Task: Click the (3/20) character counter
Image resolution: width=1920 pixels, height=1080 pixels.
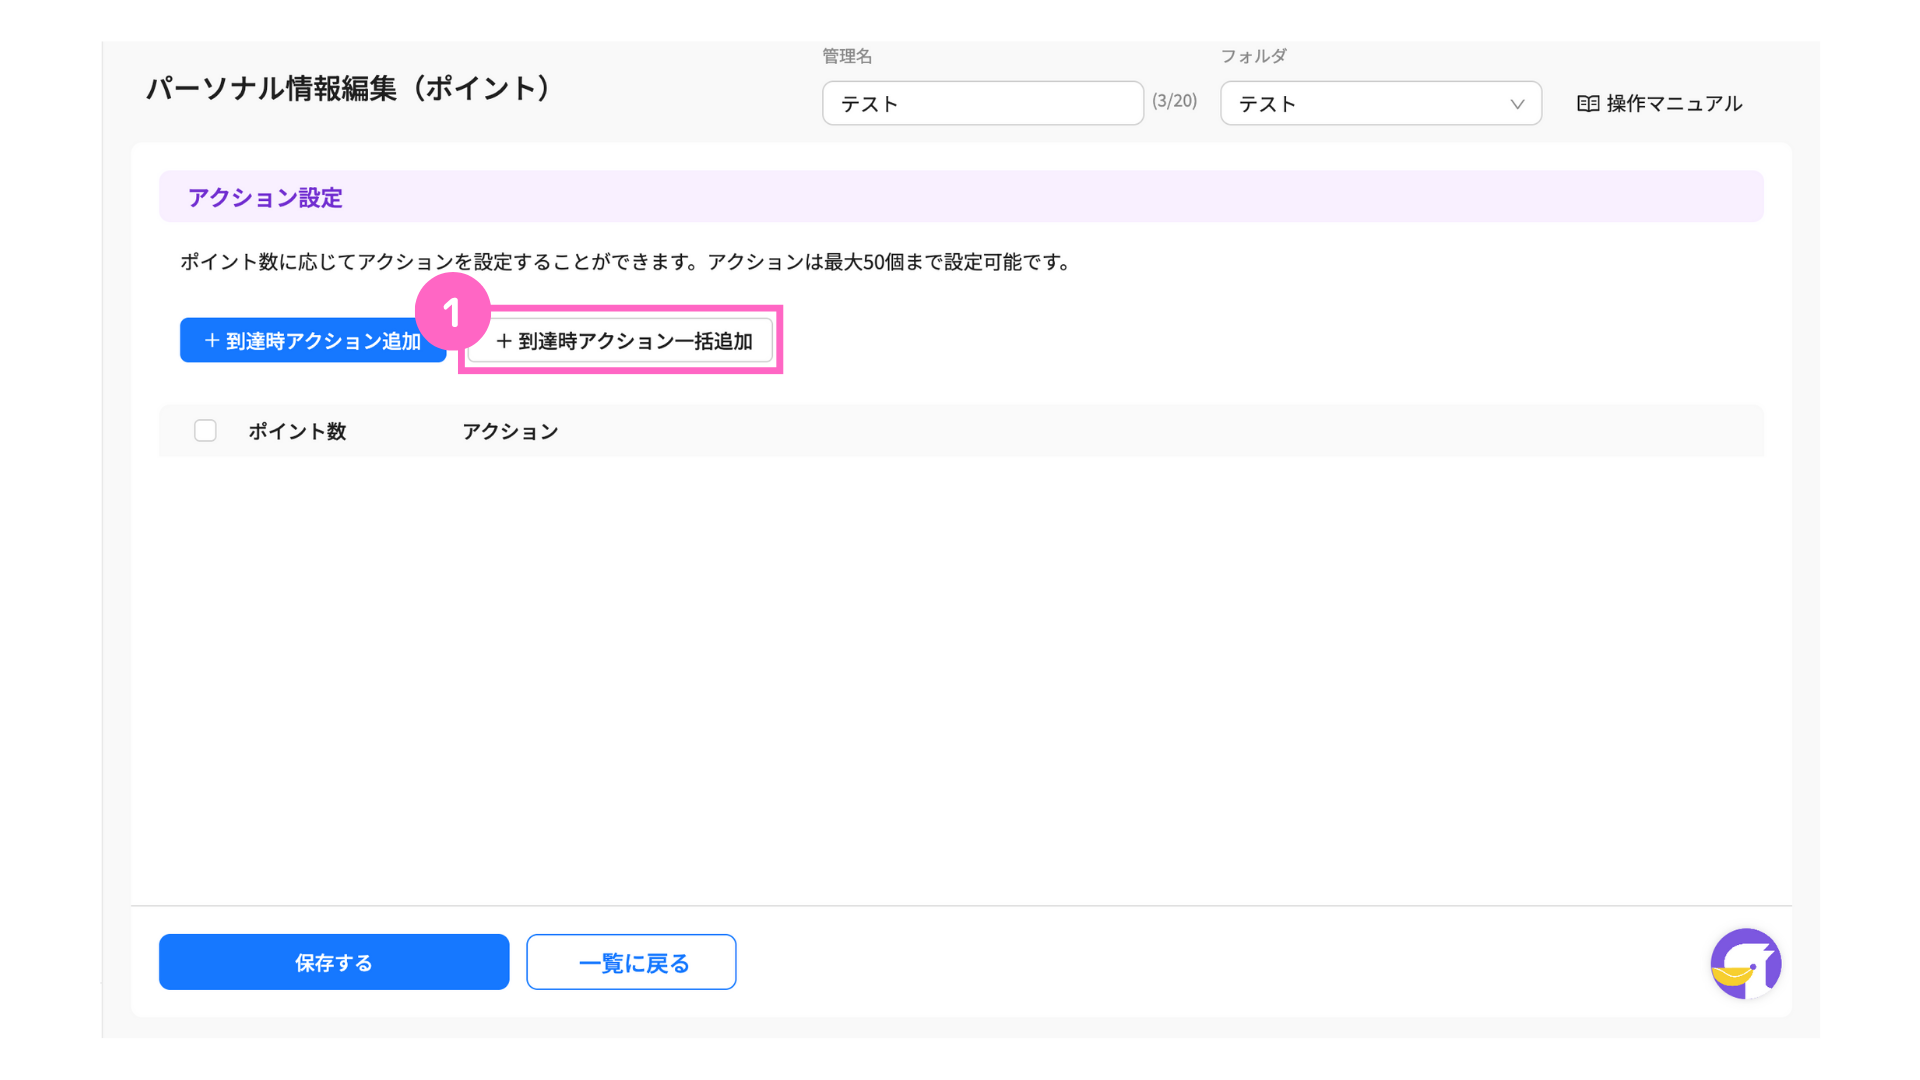Action: [x=1174, y=101]
